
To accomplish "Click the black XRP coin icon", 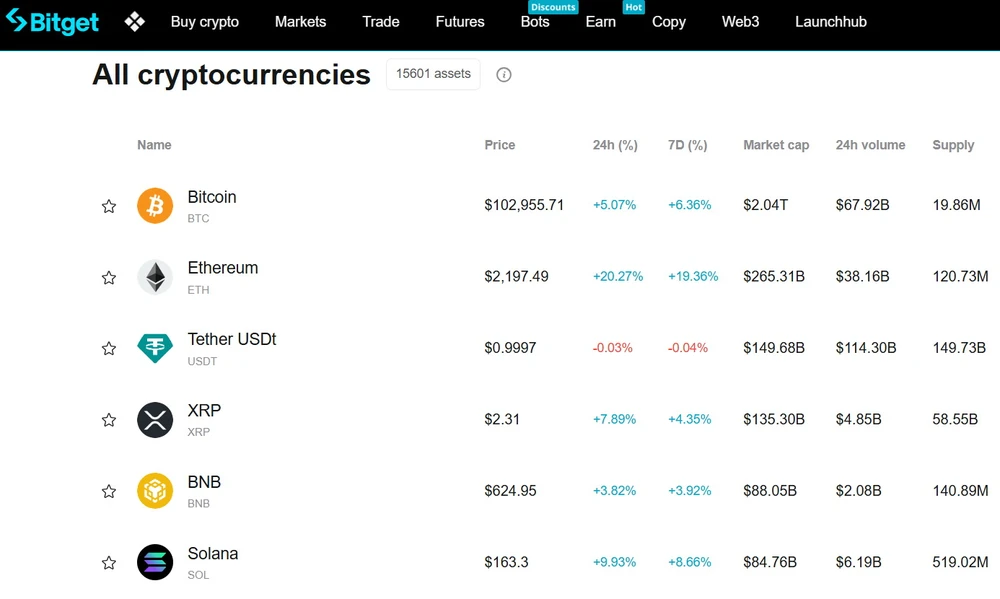I will [155, 420].
